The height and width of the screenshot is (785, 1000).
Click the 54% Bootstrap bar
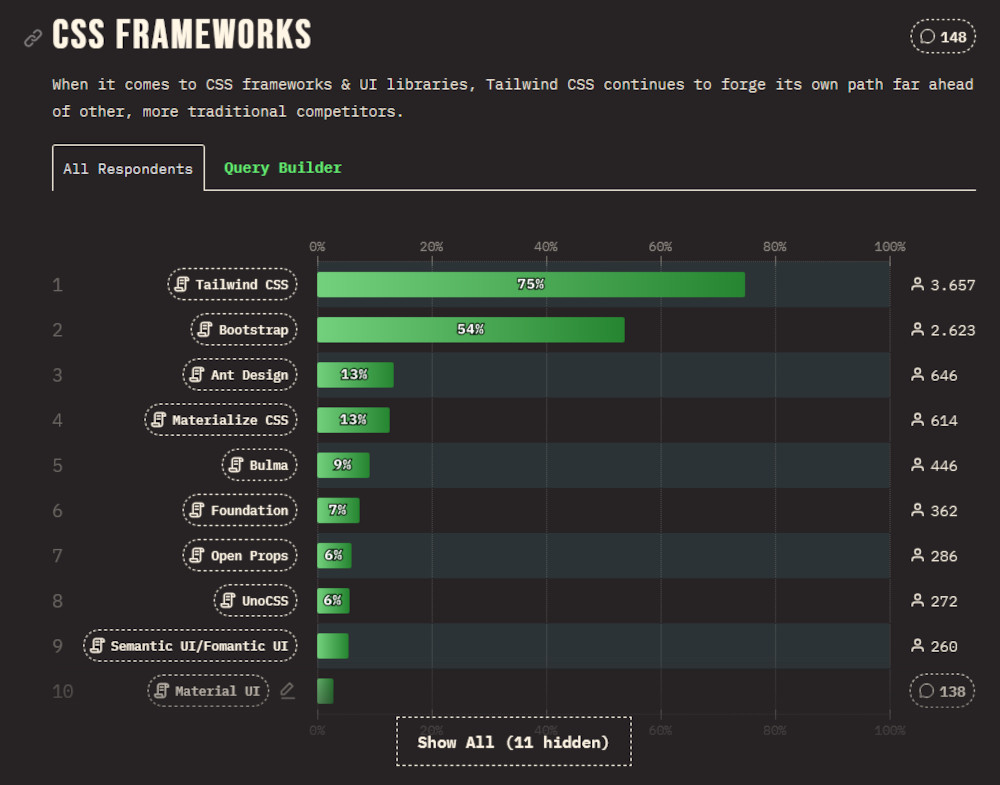coord(471,330)
